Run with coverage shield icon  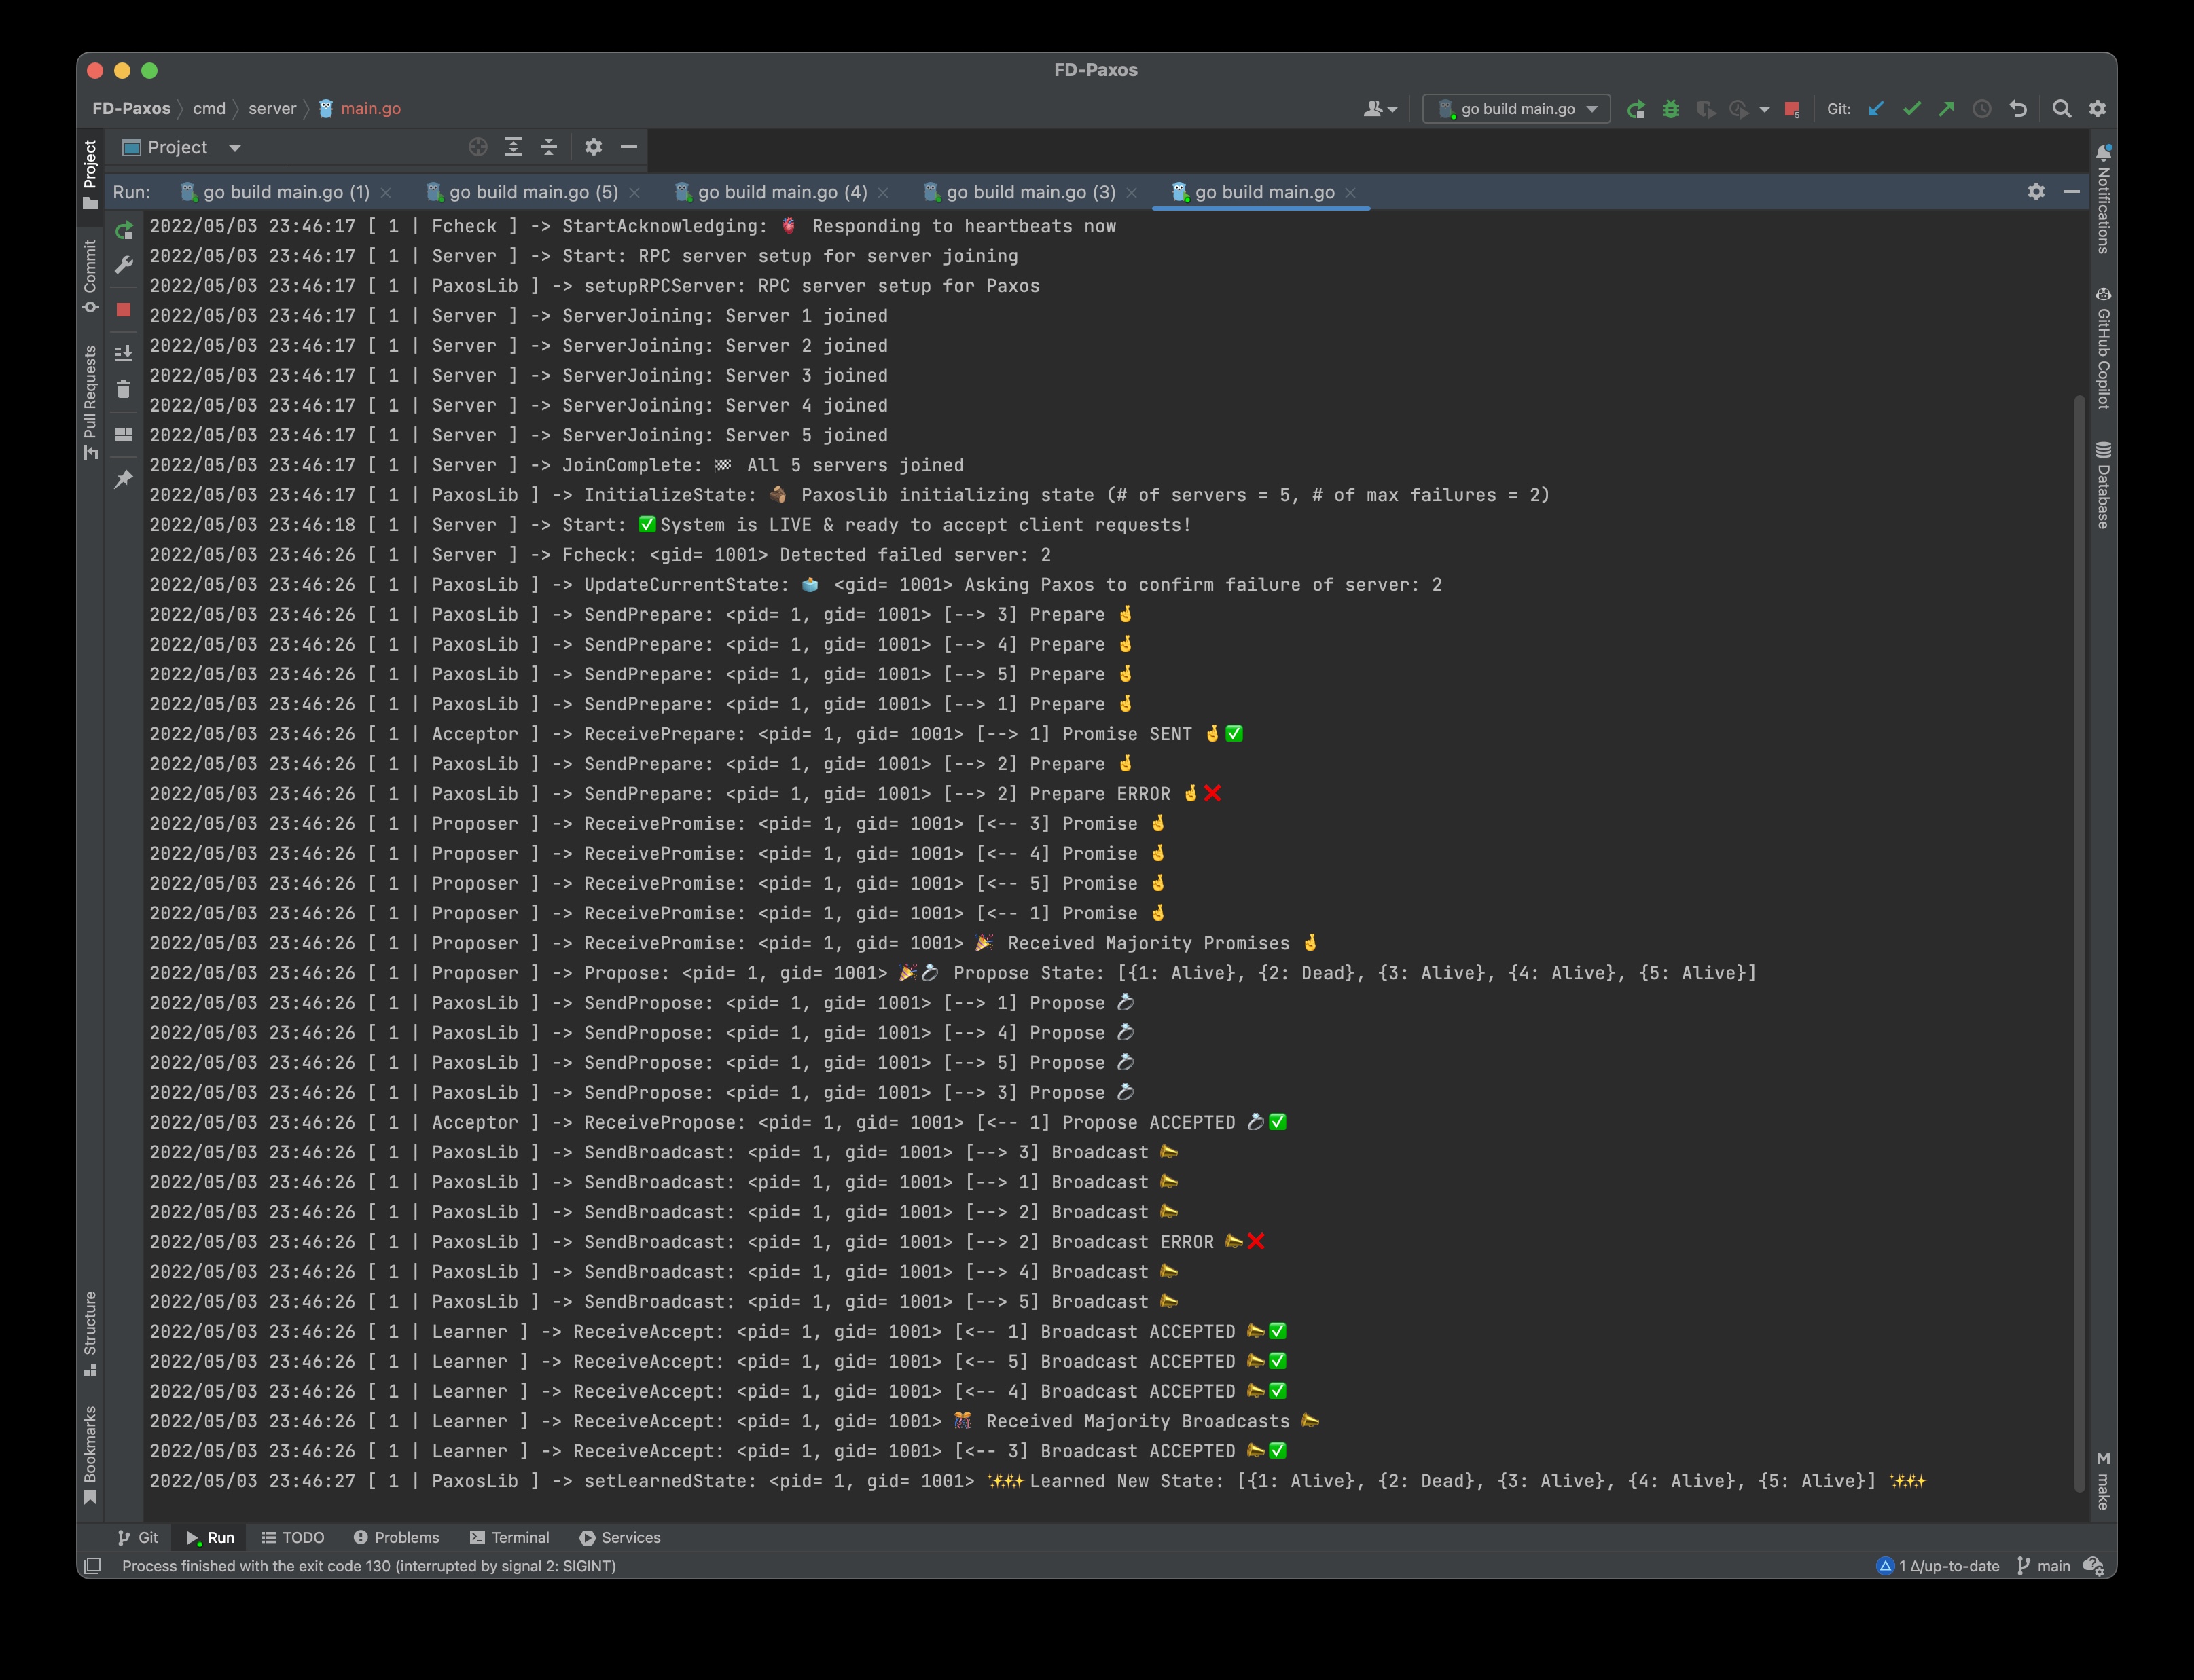point(1706,109)
